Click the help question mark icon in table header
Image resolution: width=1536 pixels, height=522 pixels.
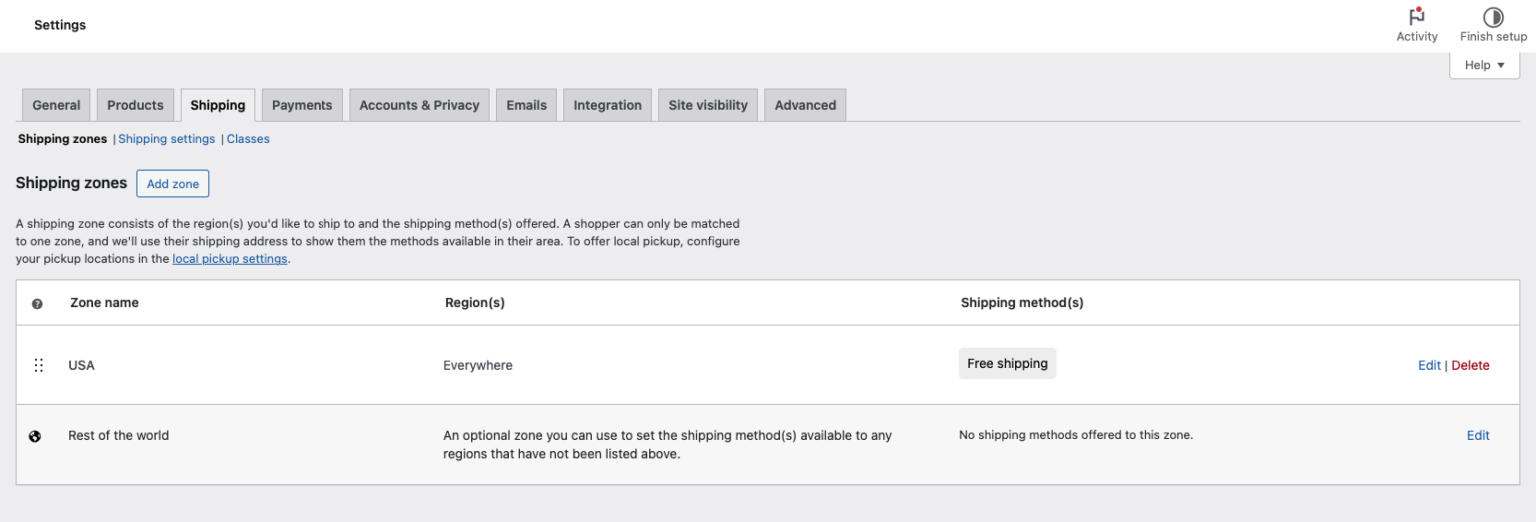37,304
